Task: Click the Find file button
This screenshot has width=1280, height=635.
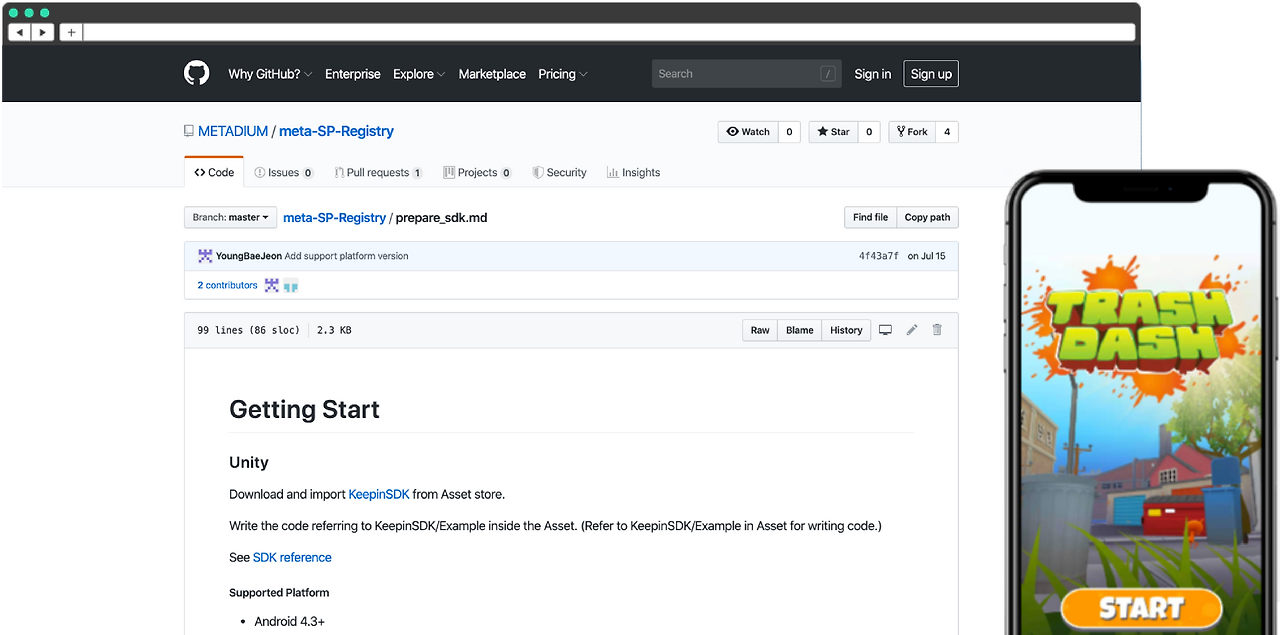Action: (x=870, y=217)
